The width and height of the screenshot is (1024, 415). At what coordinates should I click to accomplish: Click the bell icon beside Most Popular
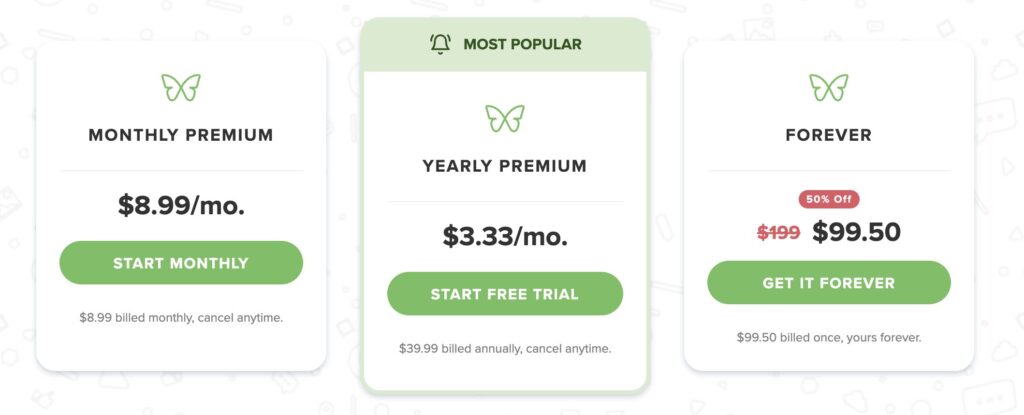point(440,44)
